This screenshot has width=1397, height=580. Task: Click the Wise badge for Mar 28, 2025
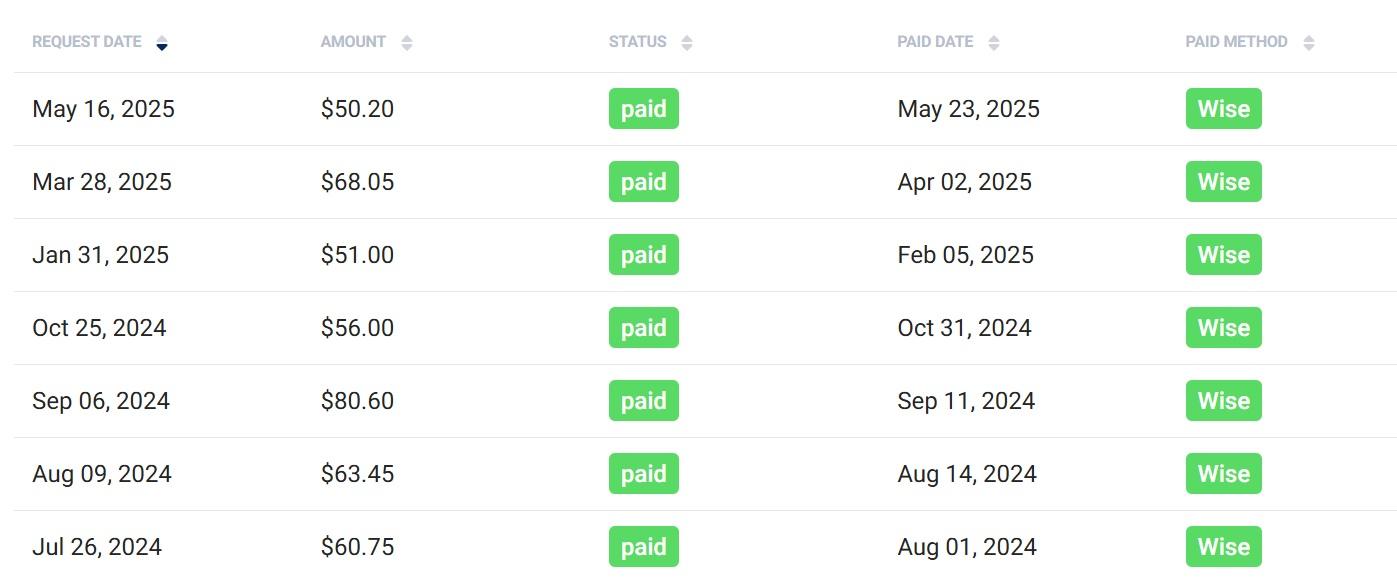pos(1224,182)
